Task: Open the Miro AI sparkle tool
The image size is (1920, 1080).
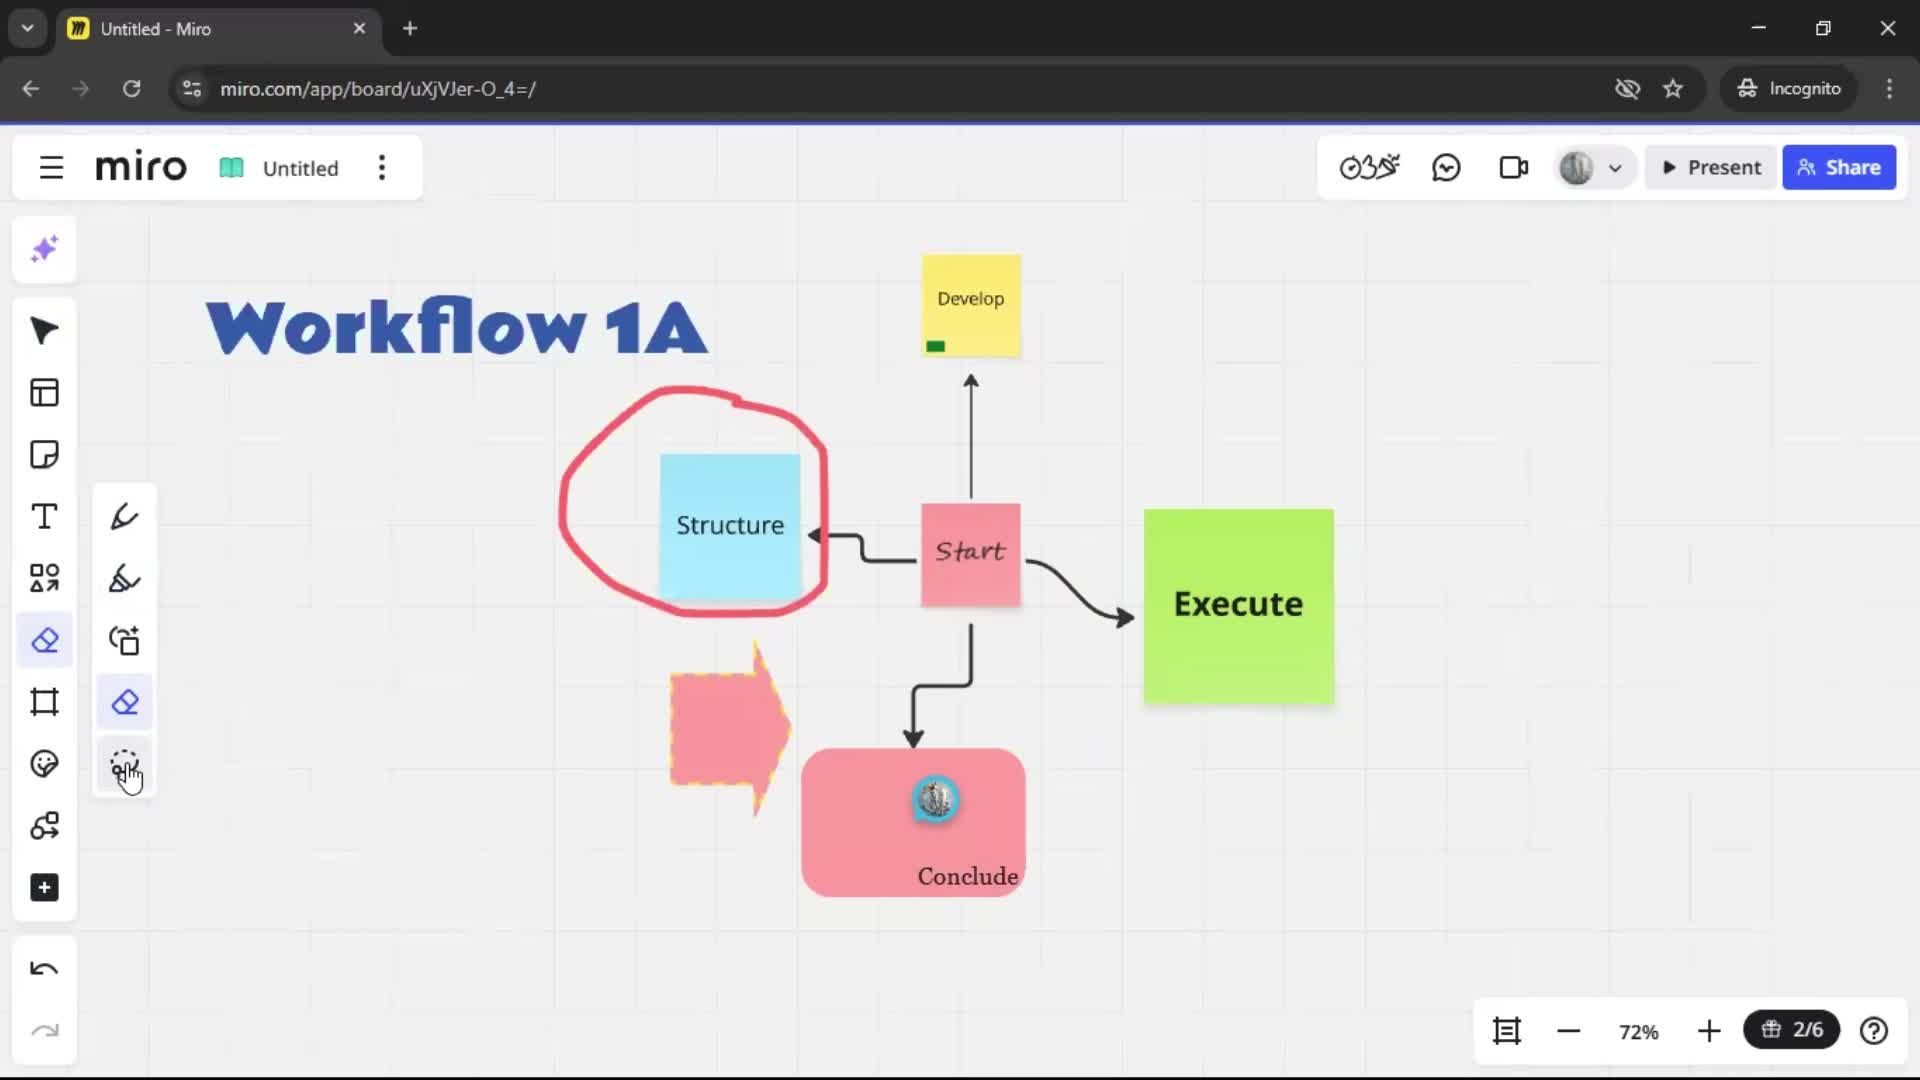Action: tap(44, 249)
